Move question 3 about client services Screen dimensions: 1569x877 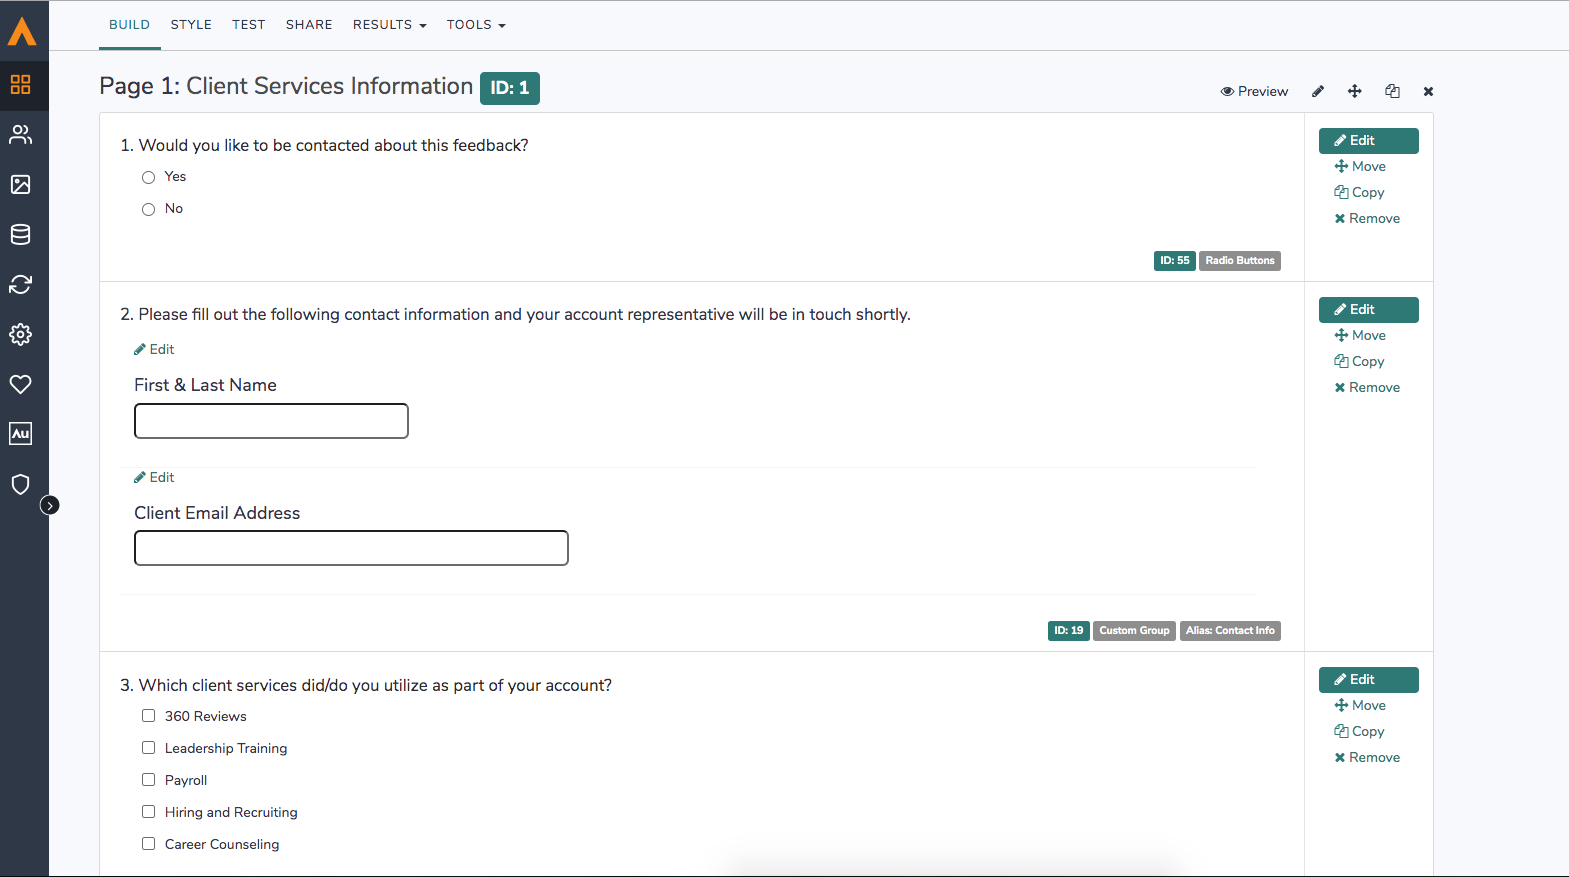[x=1360, y=706]
